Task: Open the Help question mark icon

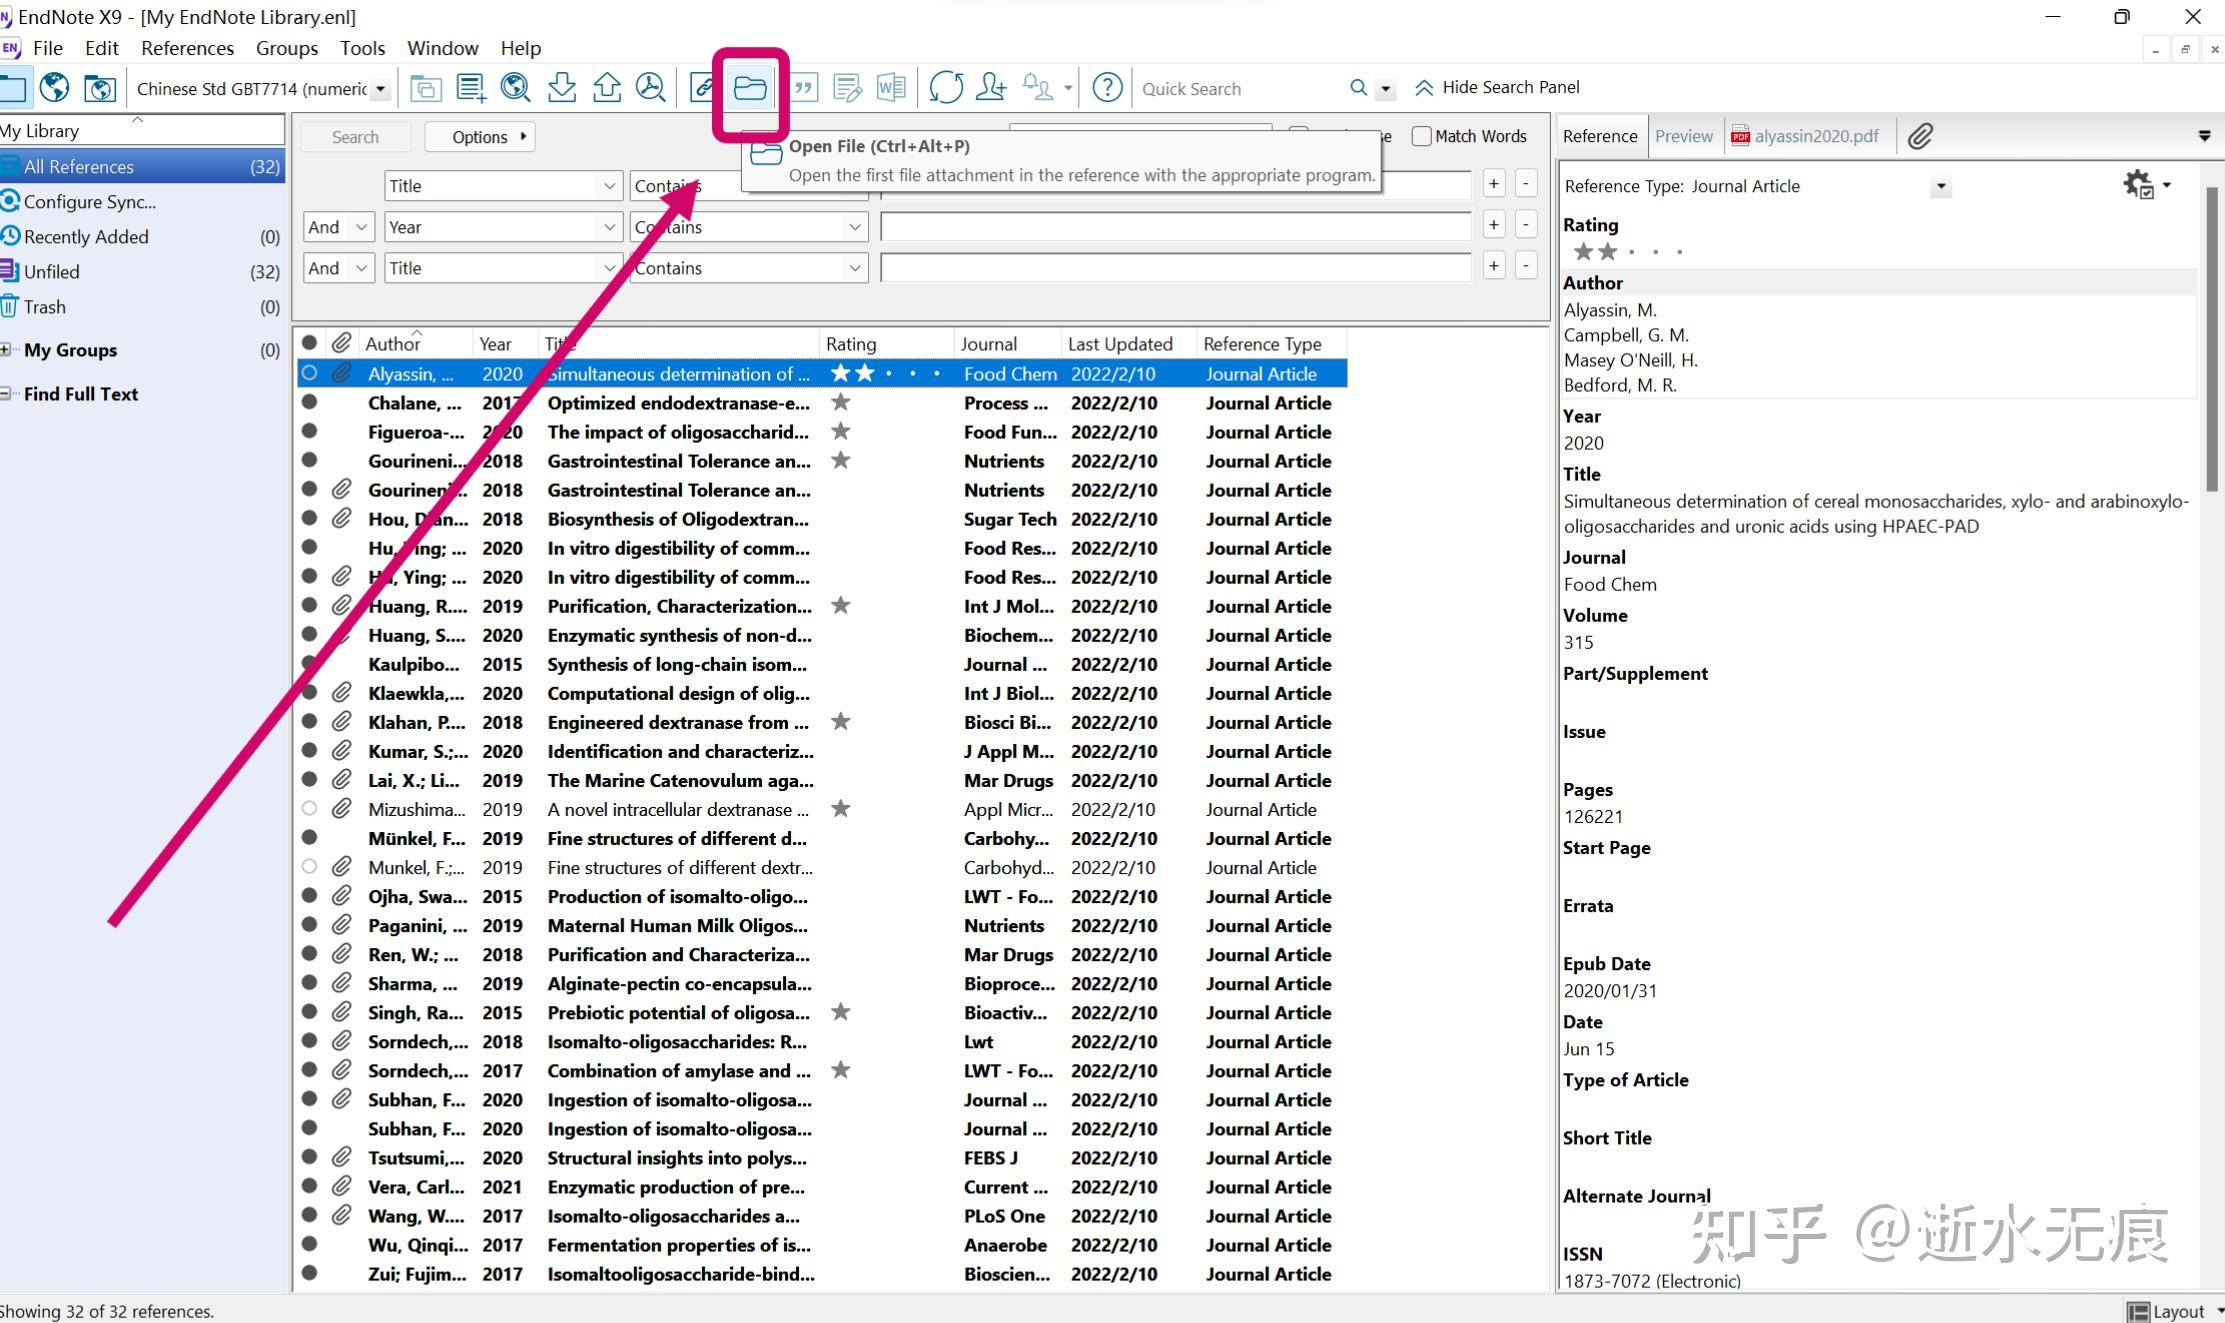Action: coord(1107,87)
